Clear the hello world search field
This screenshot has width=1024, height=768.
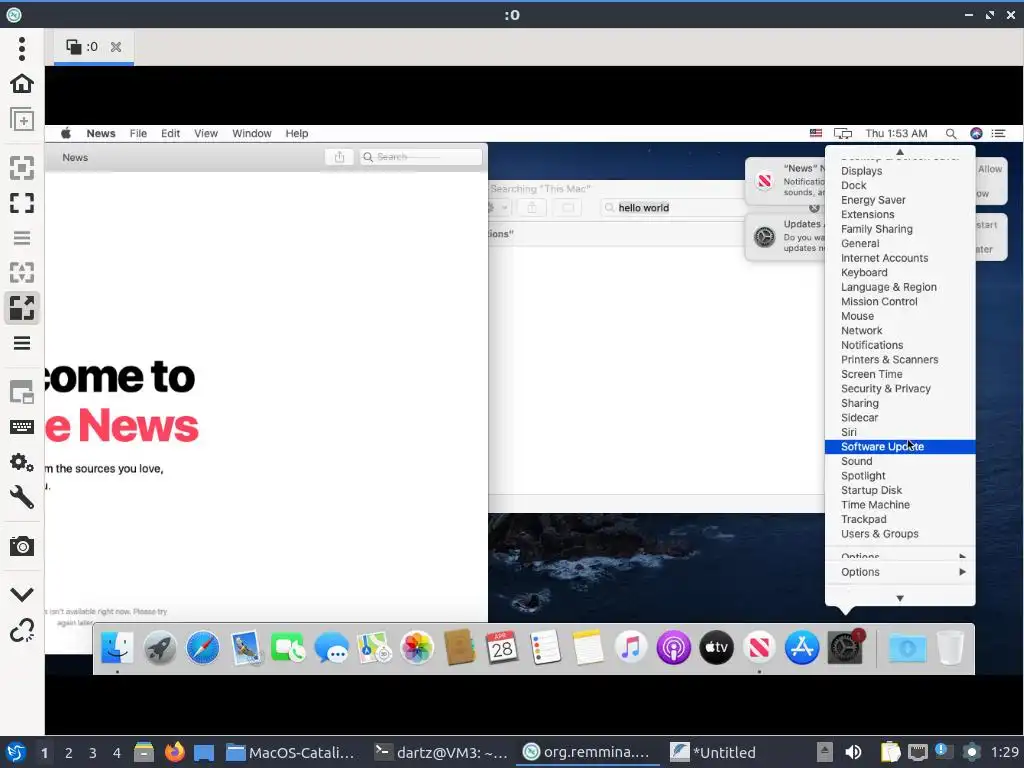[814, 208]
